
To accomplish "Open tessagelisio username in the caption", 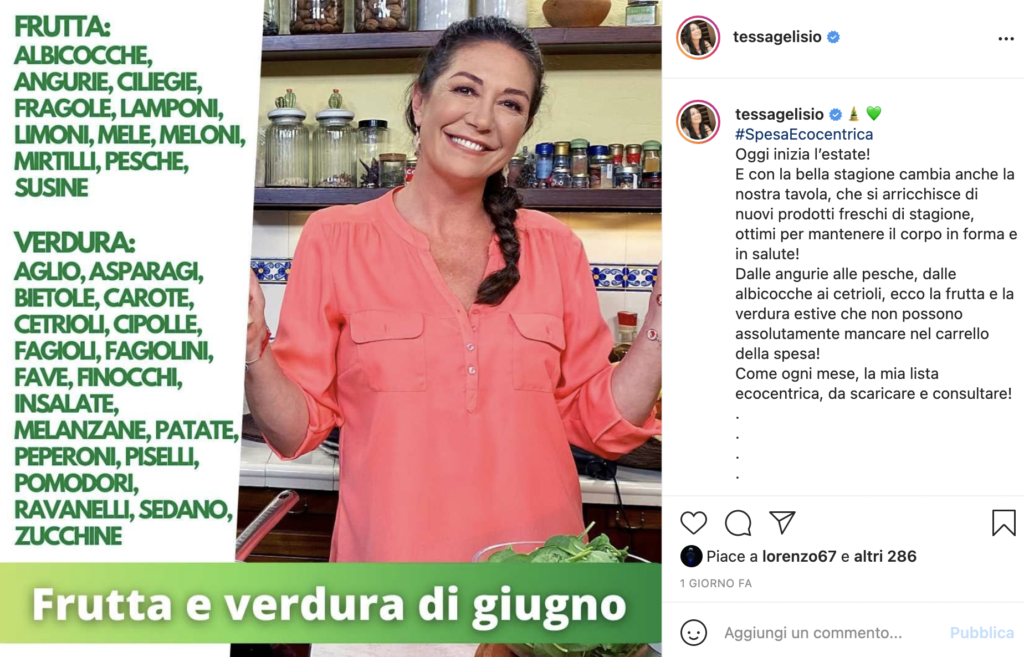I will pyautogui.click(x=780, y=114).
